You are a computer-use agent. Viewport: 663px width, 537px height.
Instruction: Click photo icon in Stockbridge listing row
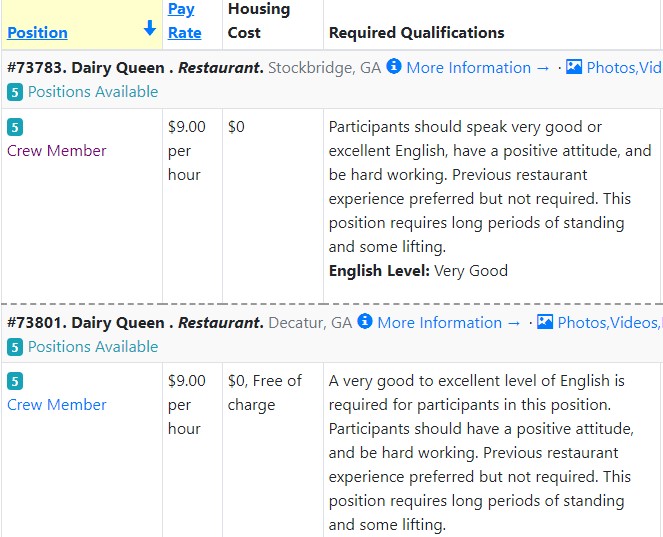[x=574, y=67]
